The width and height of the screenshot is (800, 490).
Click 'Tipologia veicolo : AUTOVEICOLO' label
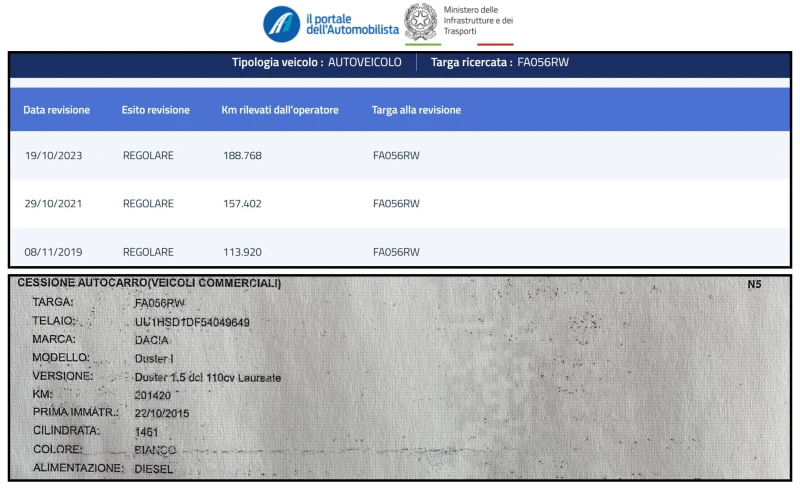tap(316, 62)
